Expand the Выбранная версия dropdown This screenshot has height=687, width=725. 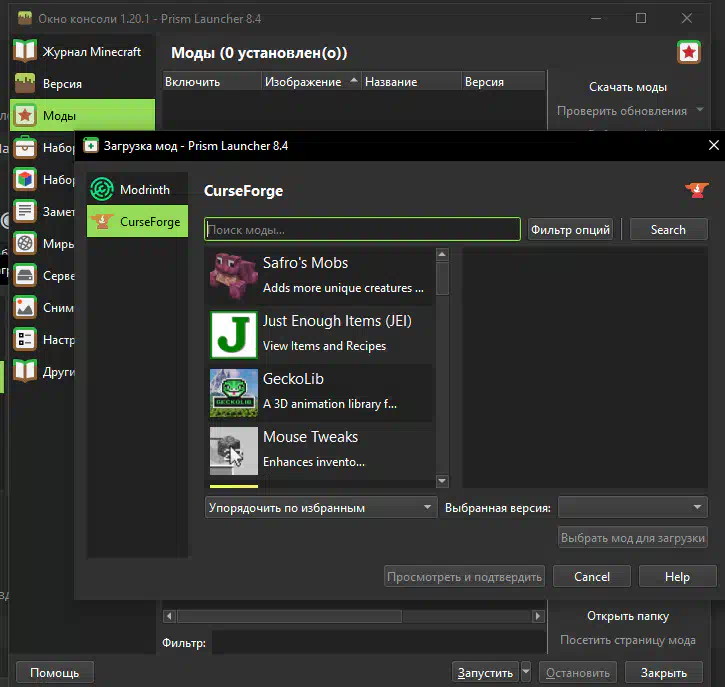pyautogui.click(x=633, y=508)
